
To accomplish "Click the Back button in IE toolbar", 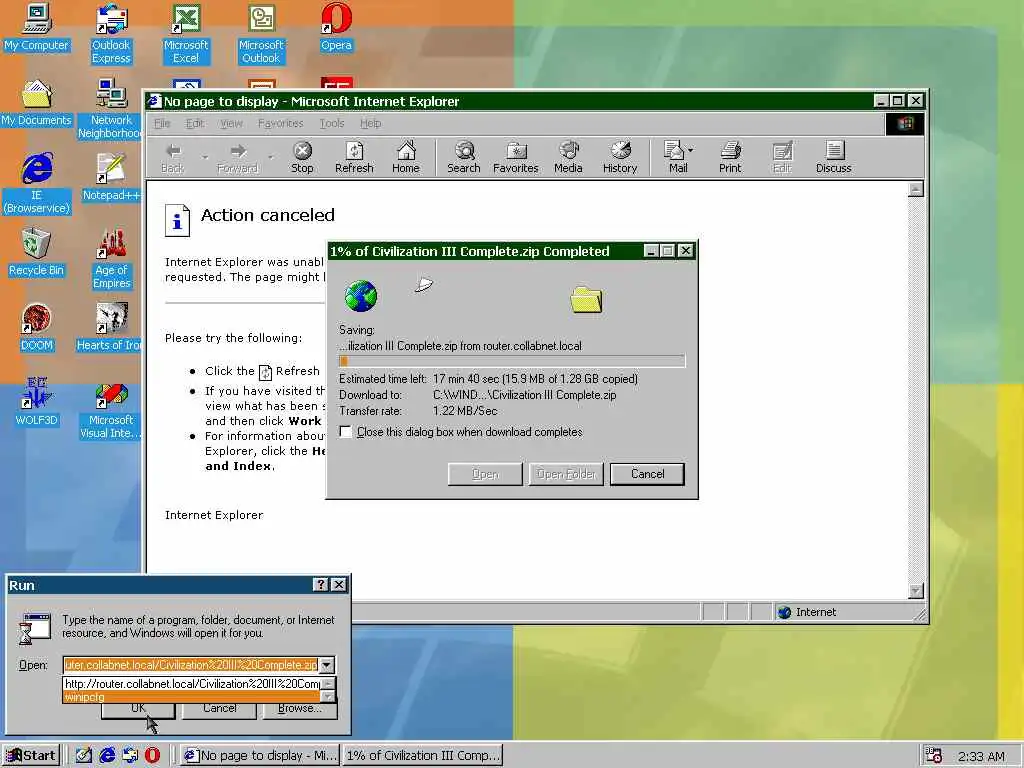I will click(173, 157).
